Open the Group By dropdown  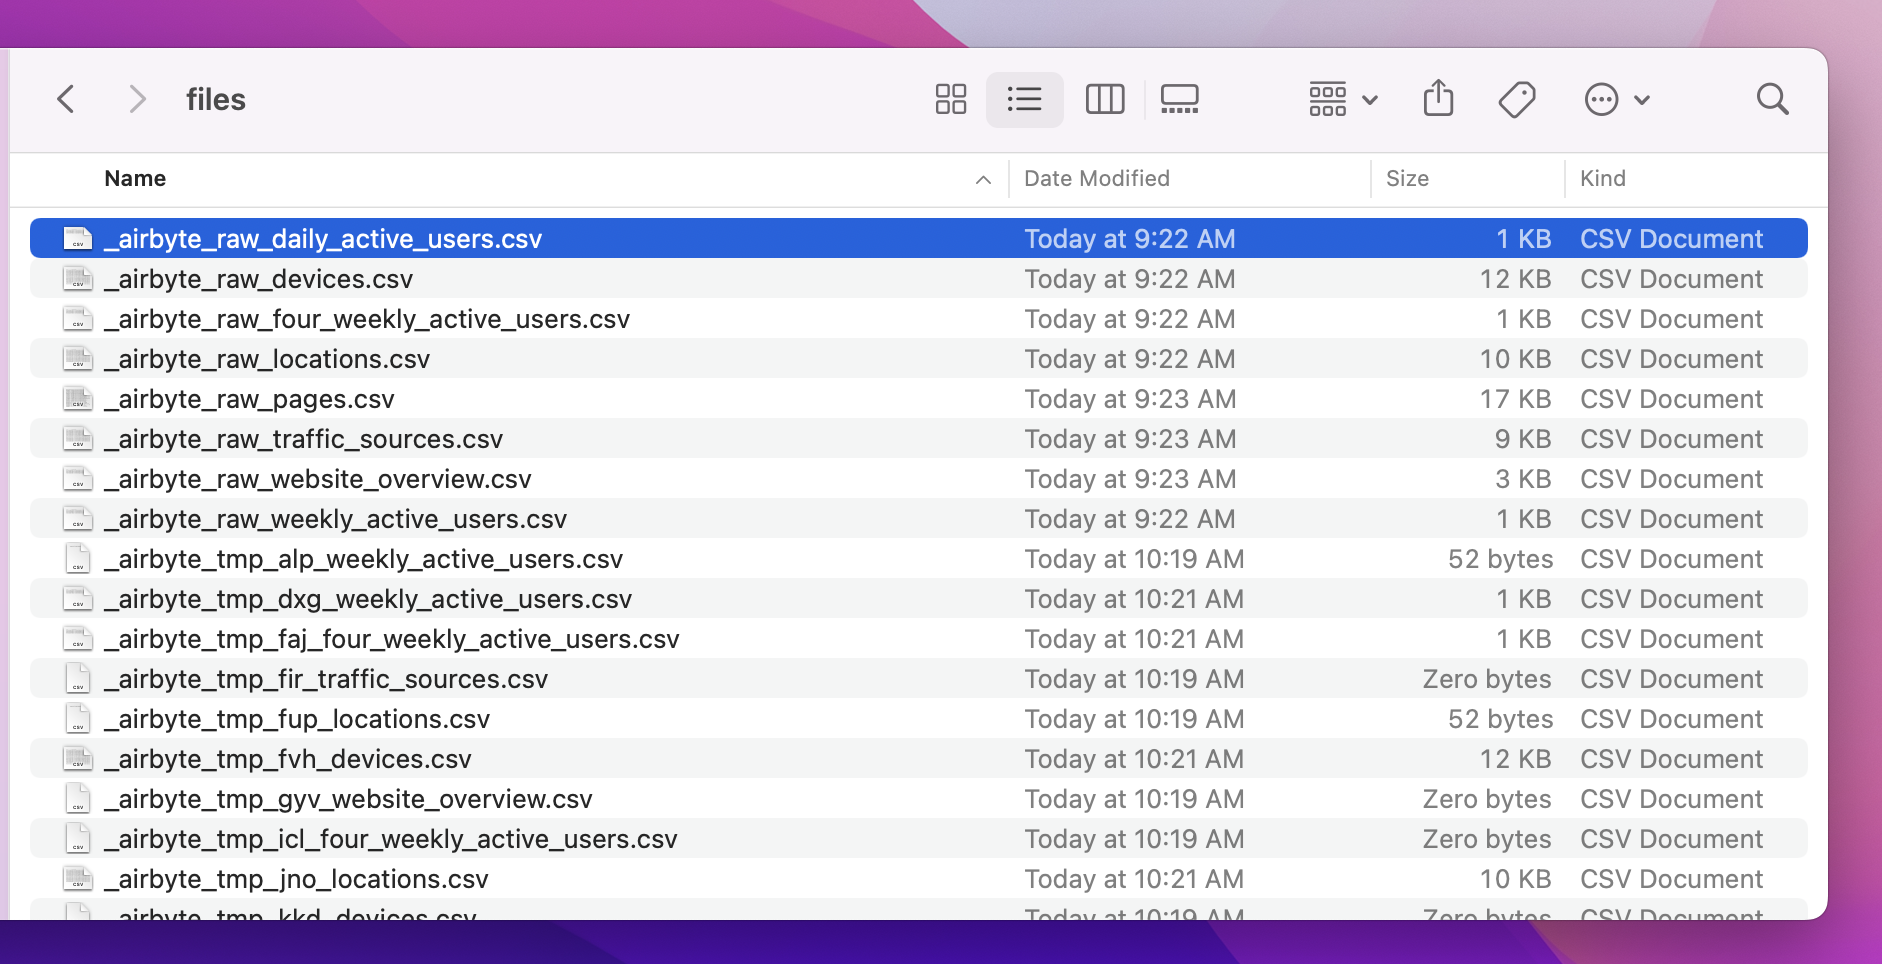tap(1344, 99)
